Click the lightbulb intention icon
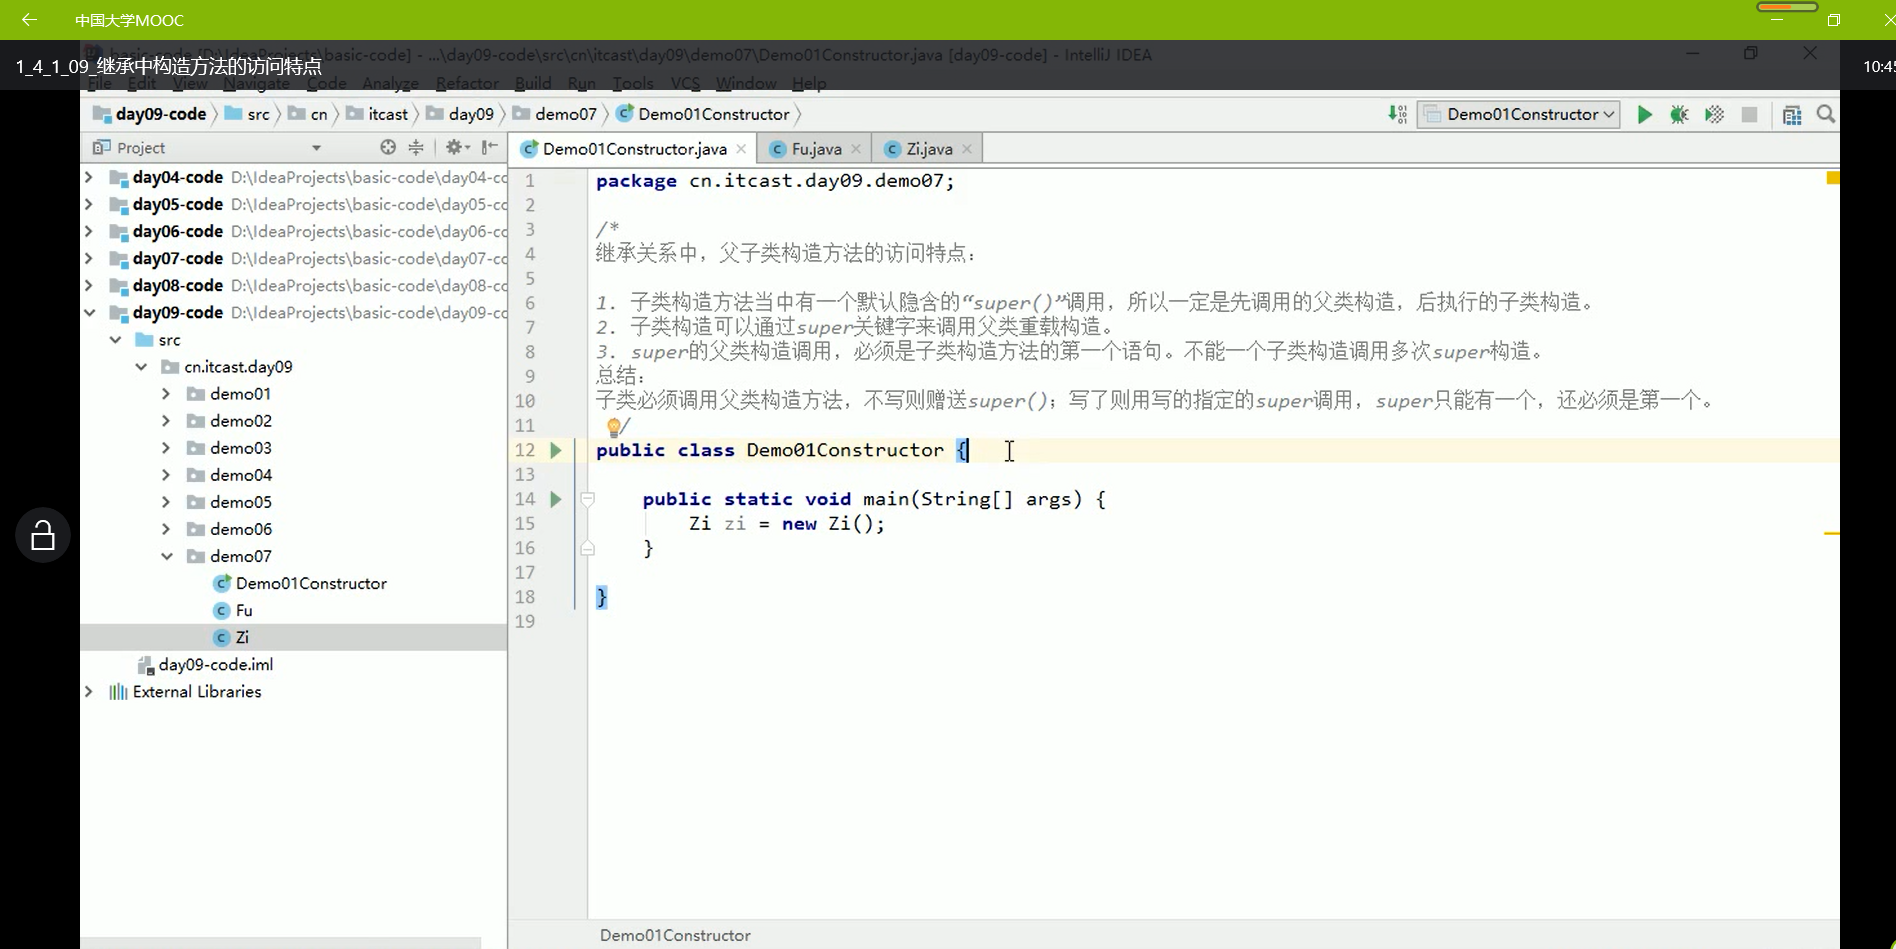 point(614,428)
